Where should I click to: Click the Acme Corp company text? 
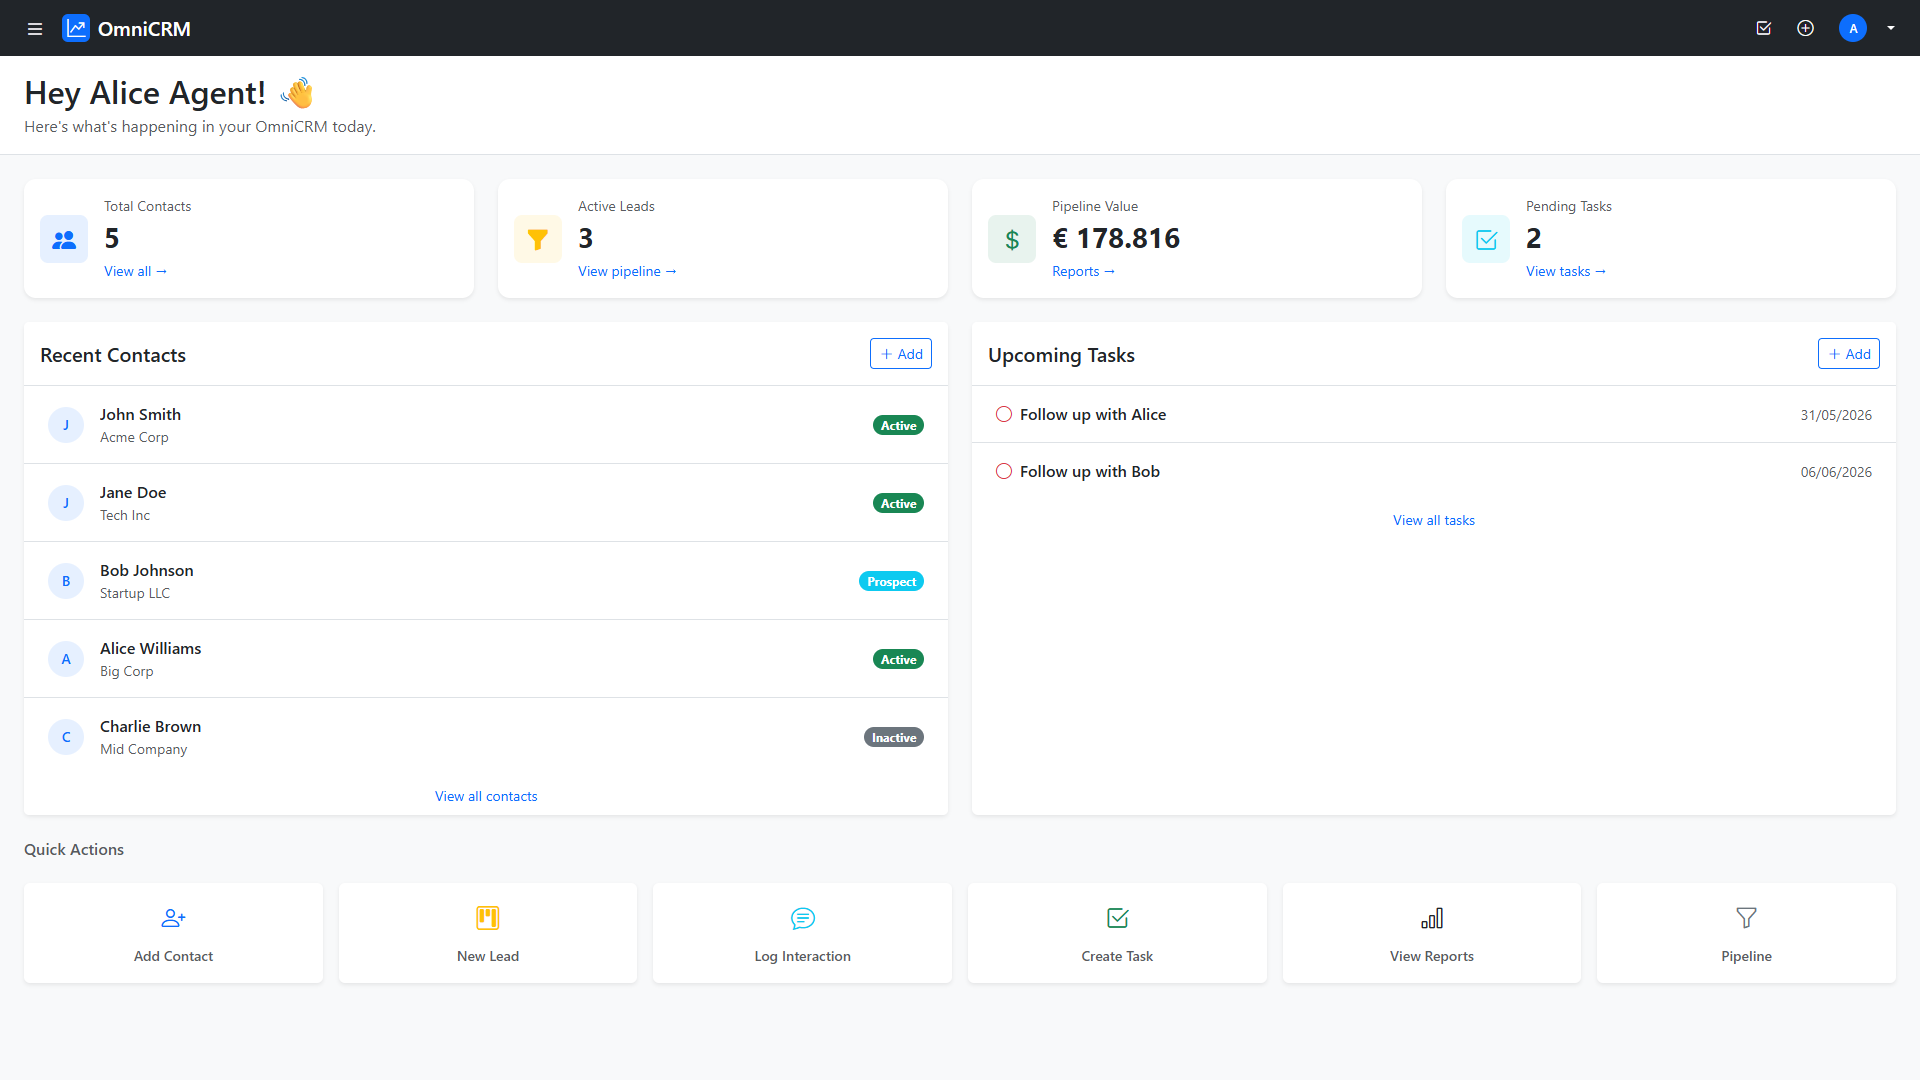[x=134, y=437]
